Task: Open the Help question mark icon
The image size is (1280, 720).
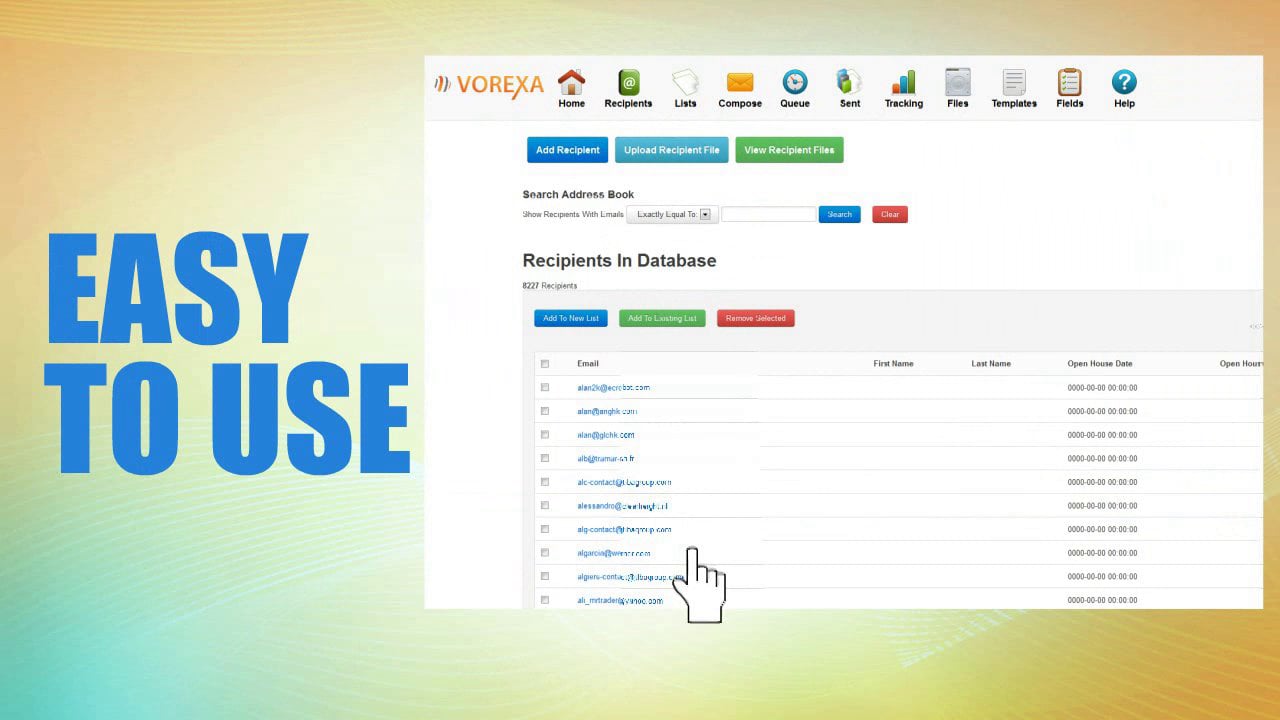Action: point(1124,83)
